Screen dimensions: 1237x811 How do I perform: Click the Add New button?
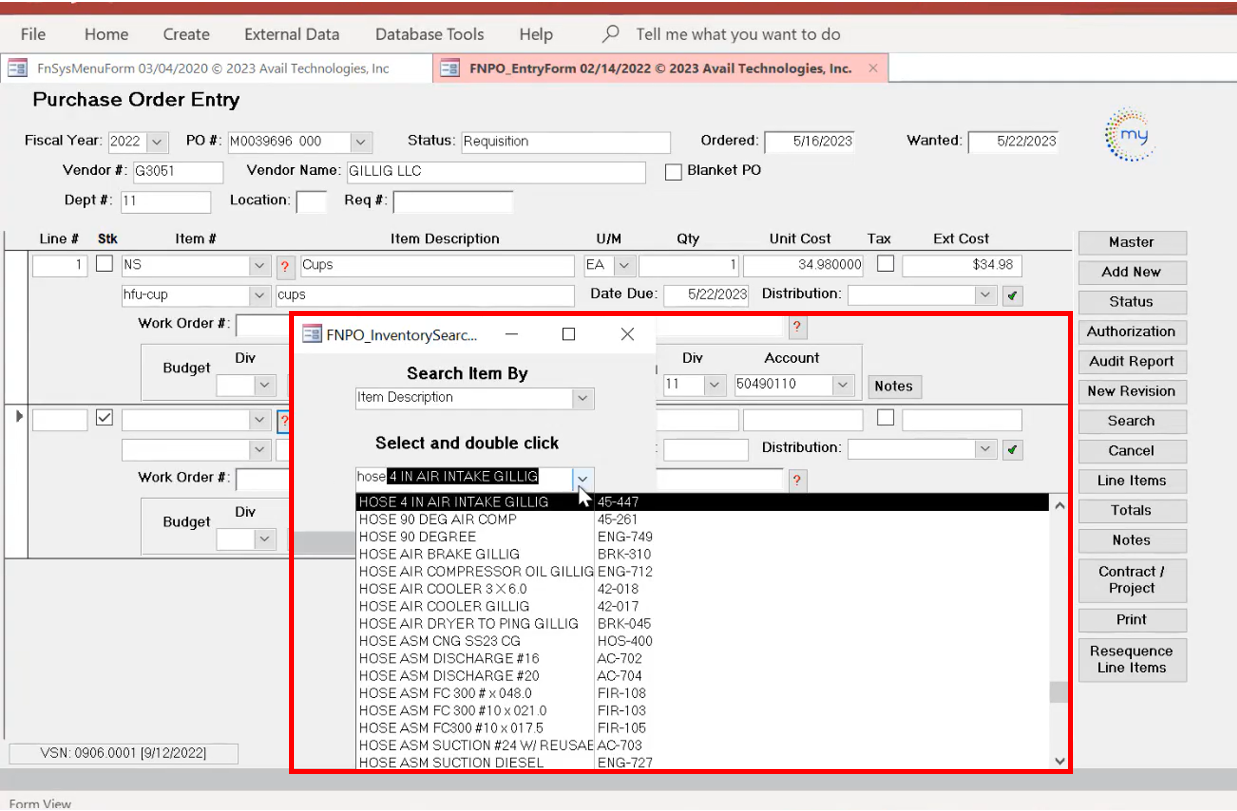(1131, 272)
